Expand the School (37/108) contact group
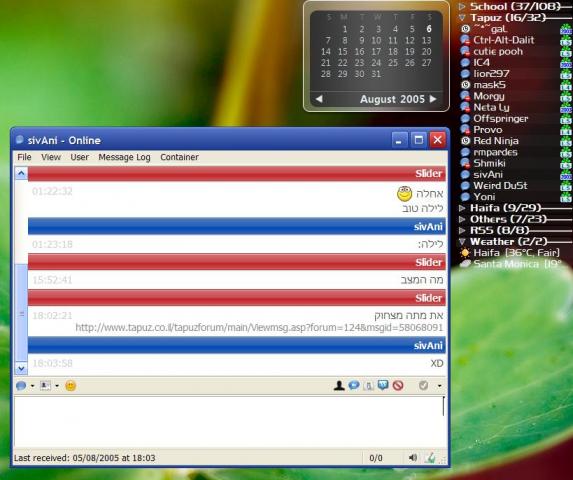Image resolution: width=573 pixels, height=480 pixels. coord(462,6)
